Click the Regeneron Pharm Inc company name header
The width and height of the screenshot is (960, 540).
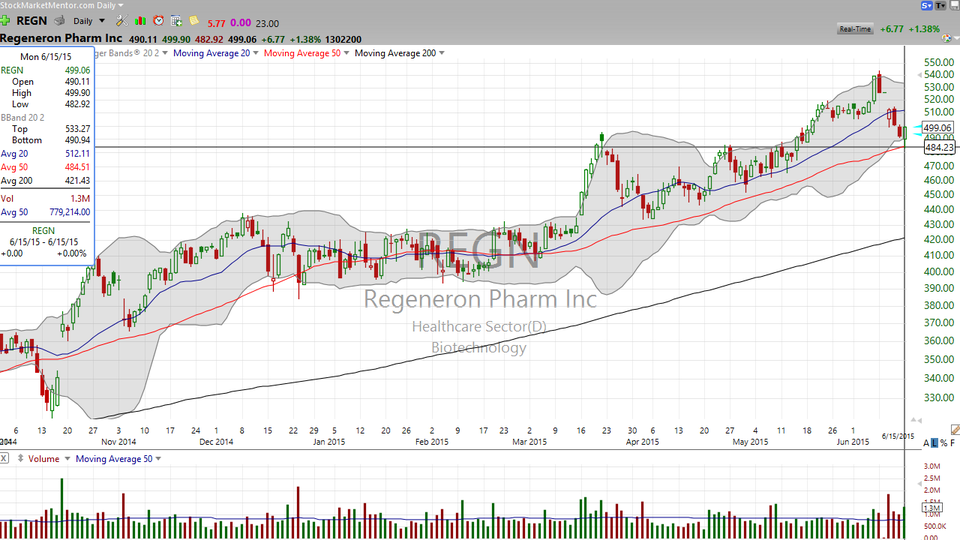(61, 38)
